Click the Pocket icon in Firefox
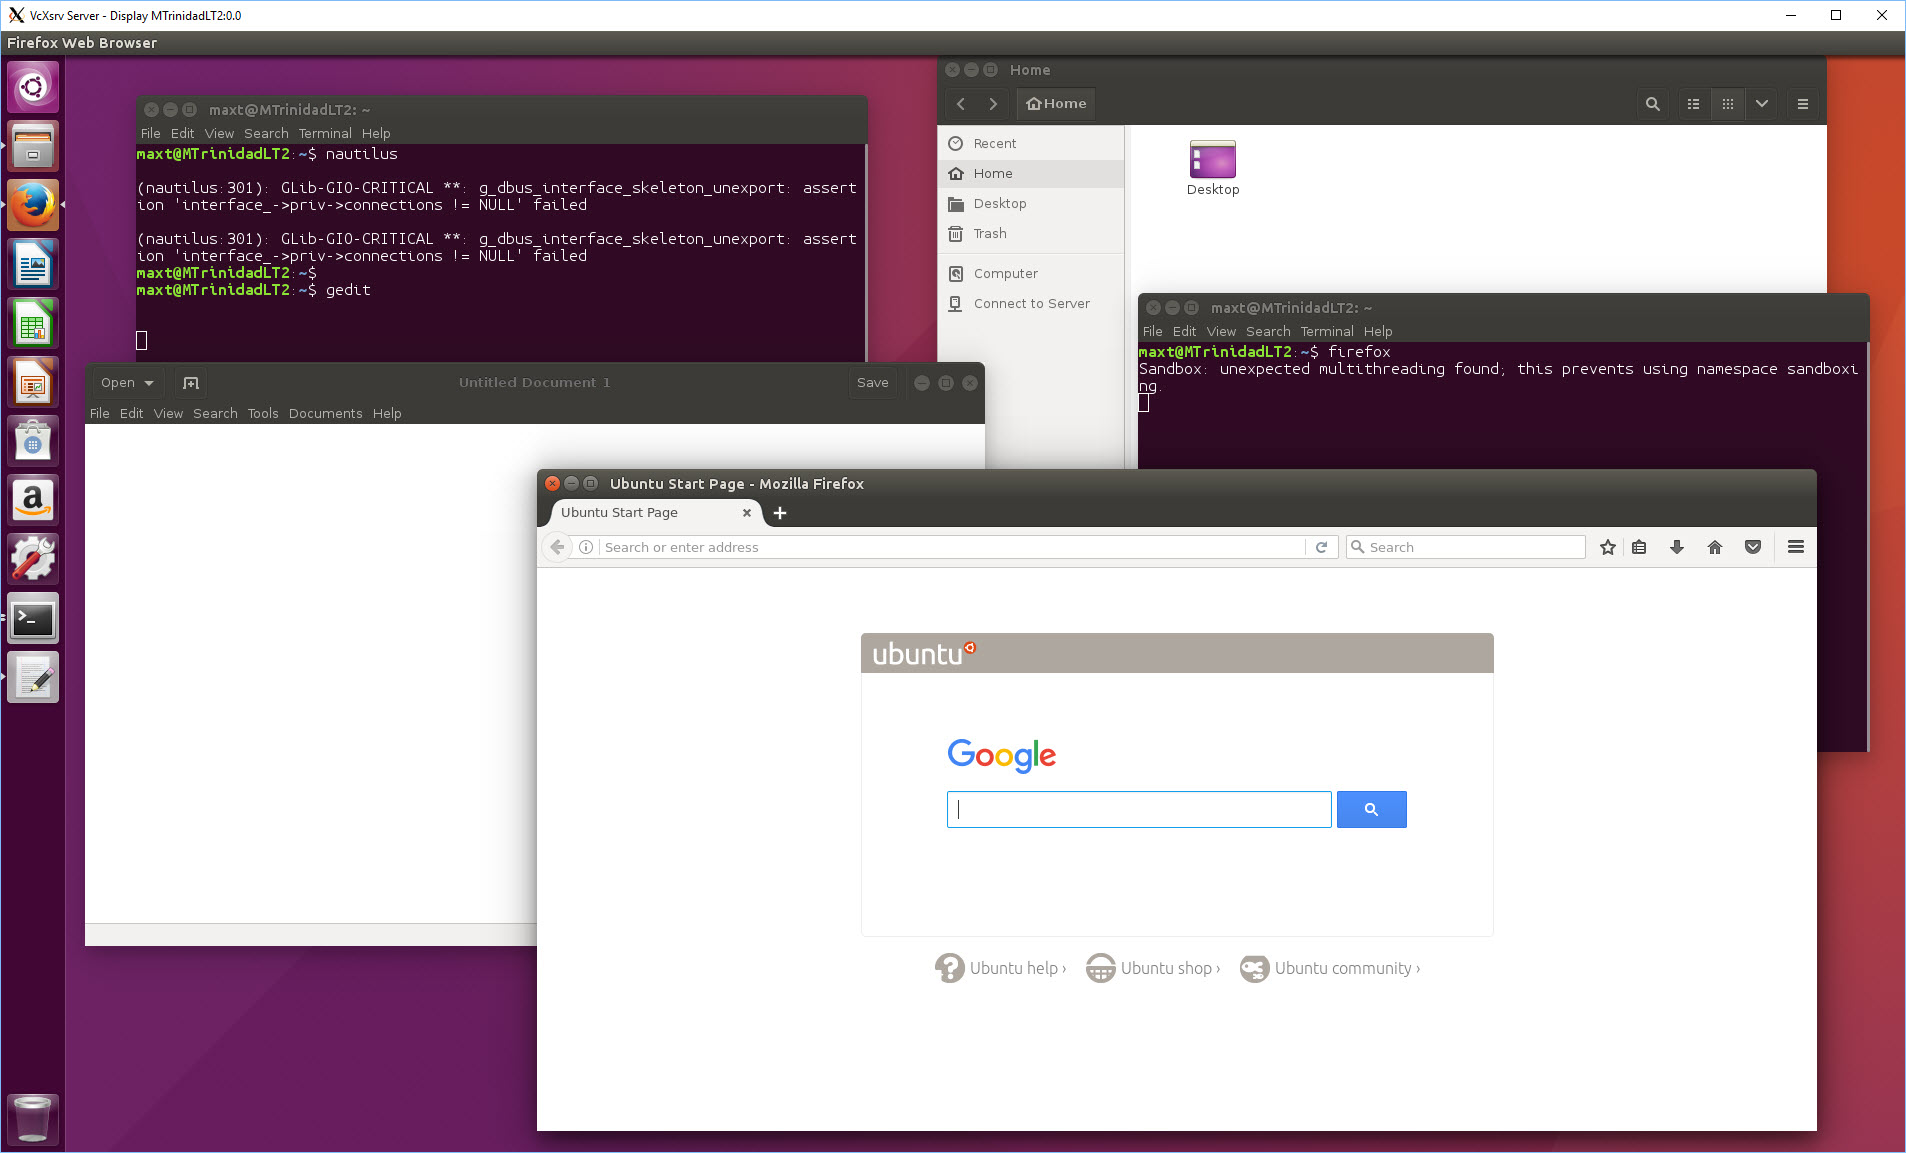Screen dimensions: 1906x1153 click(1753, 547)
